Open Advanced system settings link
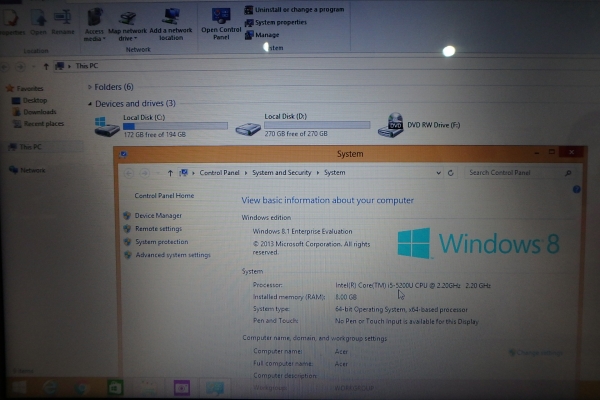 (173, 255)
